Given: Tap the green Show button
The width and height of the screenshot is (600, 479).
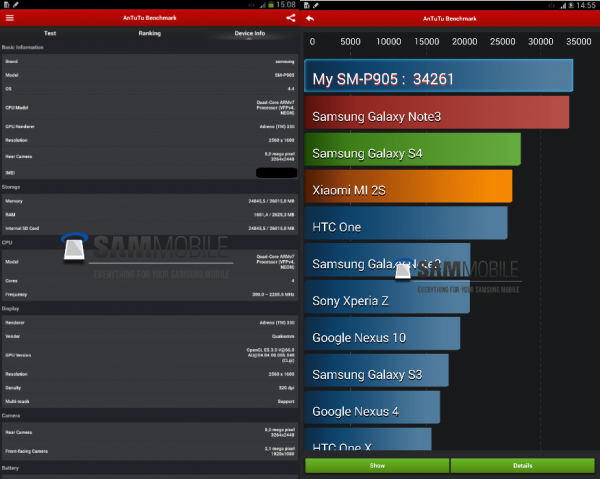Looking at the screenshot, I should 377,466.
